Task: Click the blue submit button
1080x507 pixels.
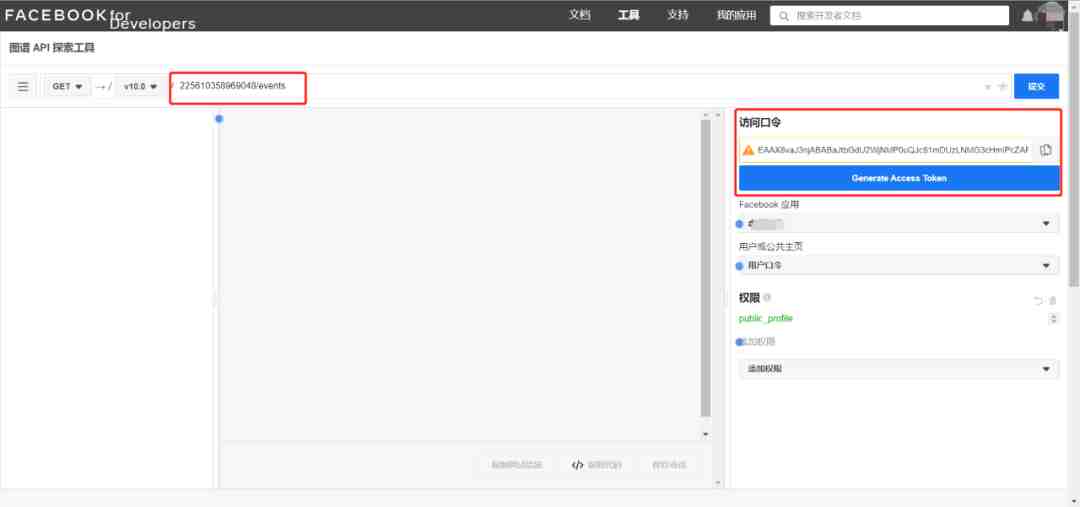Action: pyautogui.click(x=1036, y=87)
